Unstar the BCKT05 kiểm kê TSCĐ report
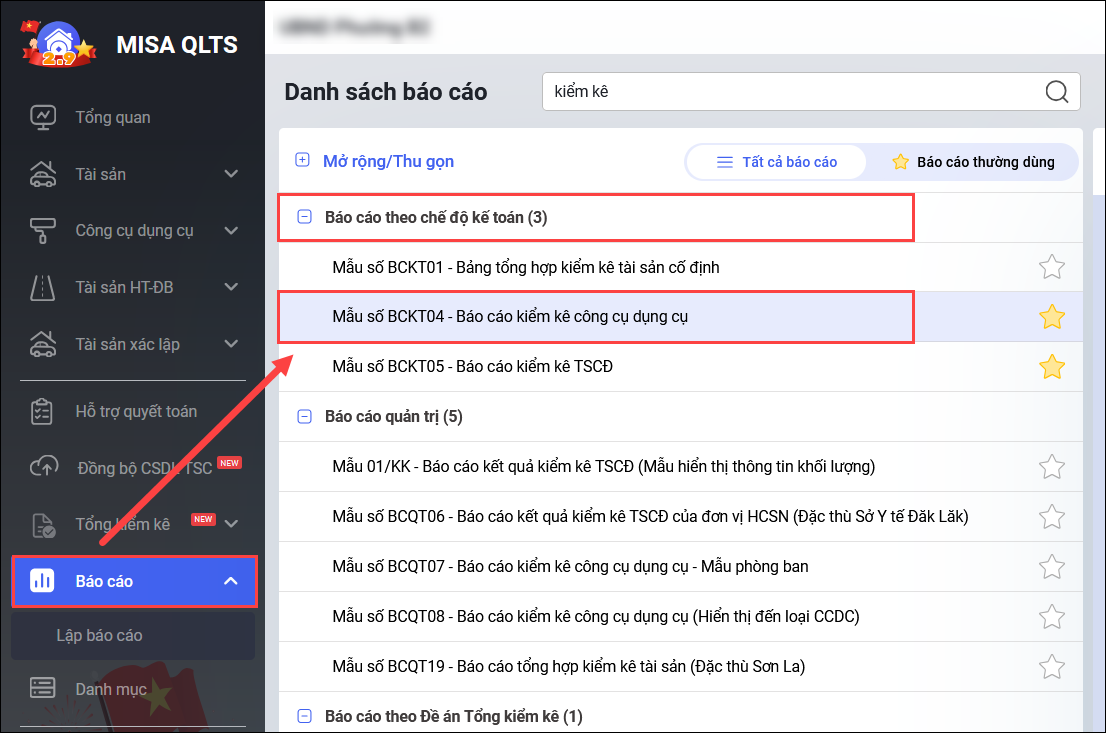 point(1051,367)
